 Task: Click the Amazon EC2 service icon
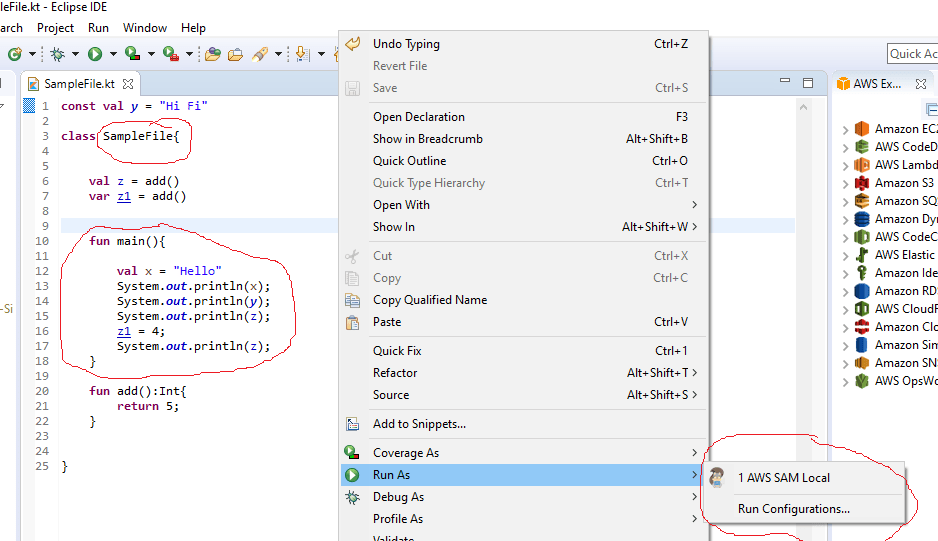pos(861,129)
